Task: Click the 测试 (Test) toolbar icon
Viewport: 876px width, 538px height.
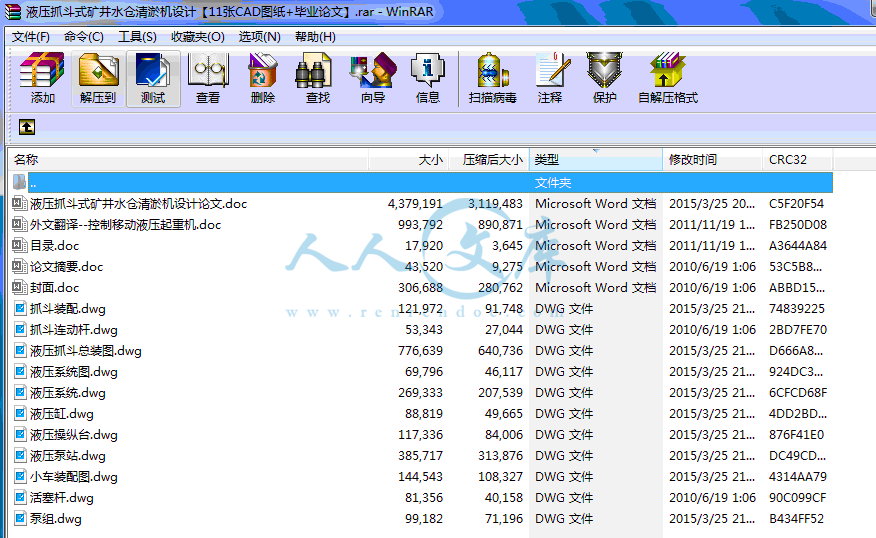Action: point(153,70)
